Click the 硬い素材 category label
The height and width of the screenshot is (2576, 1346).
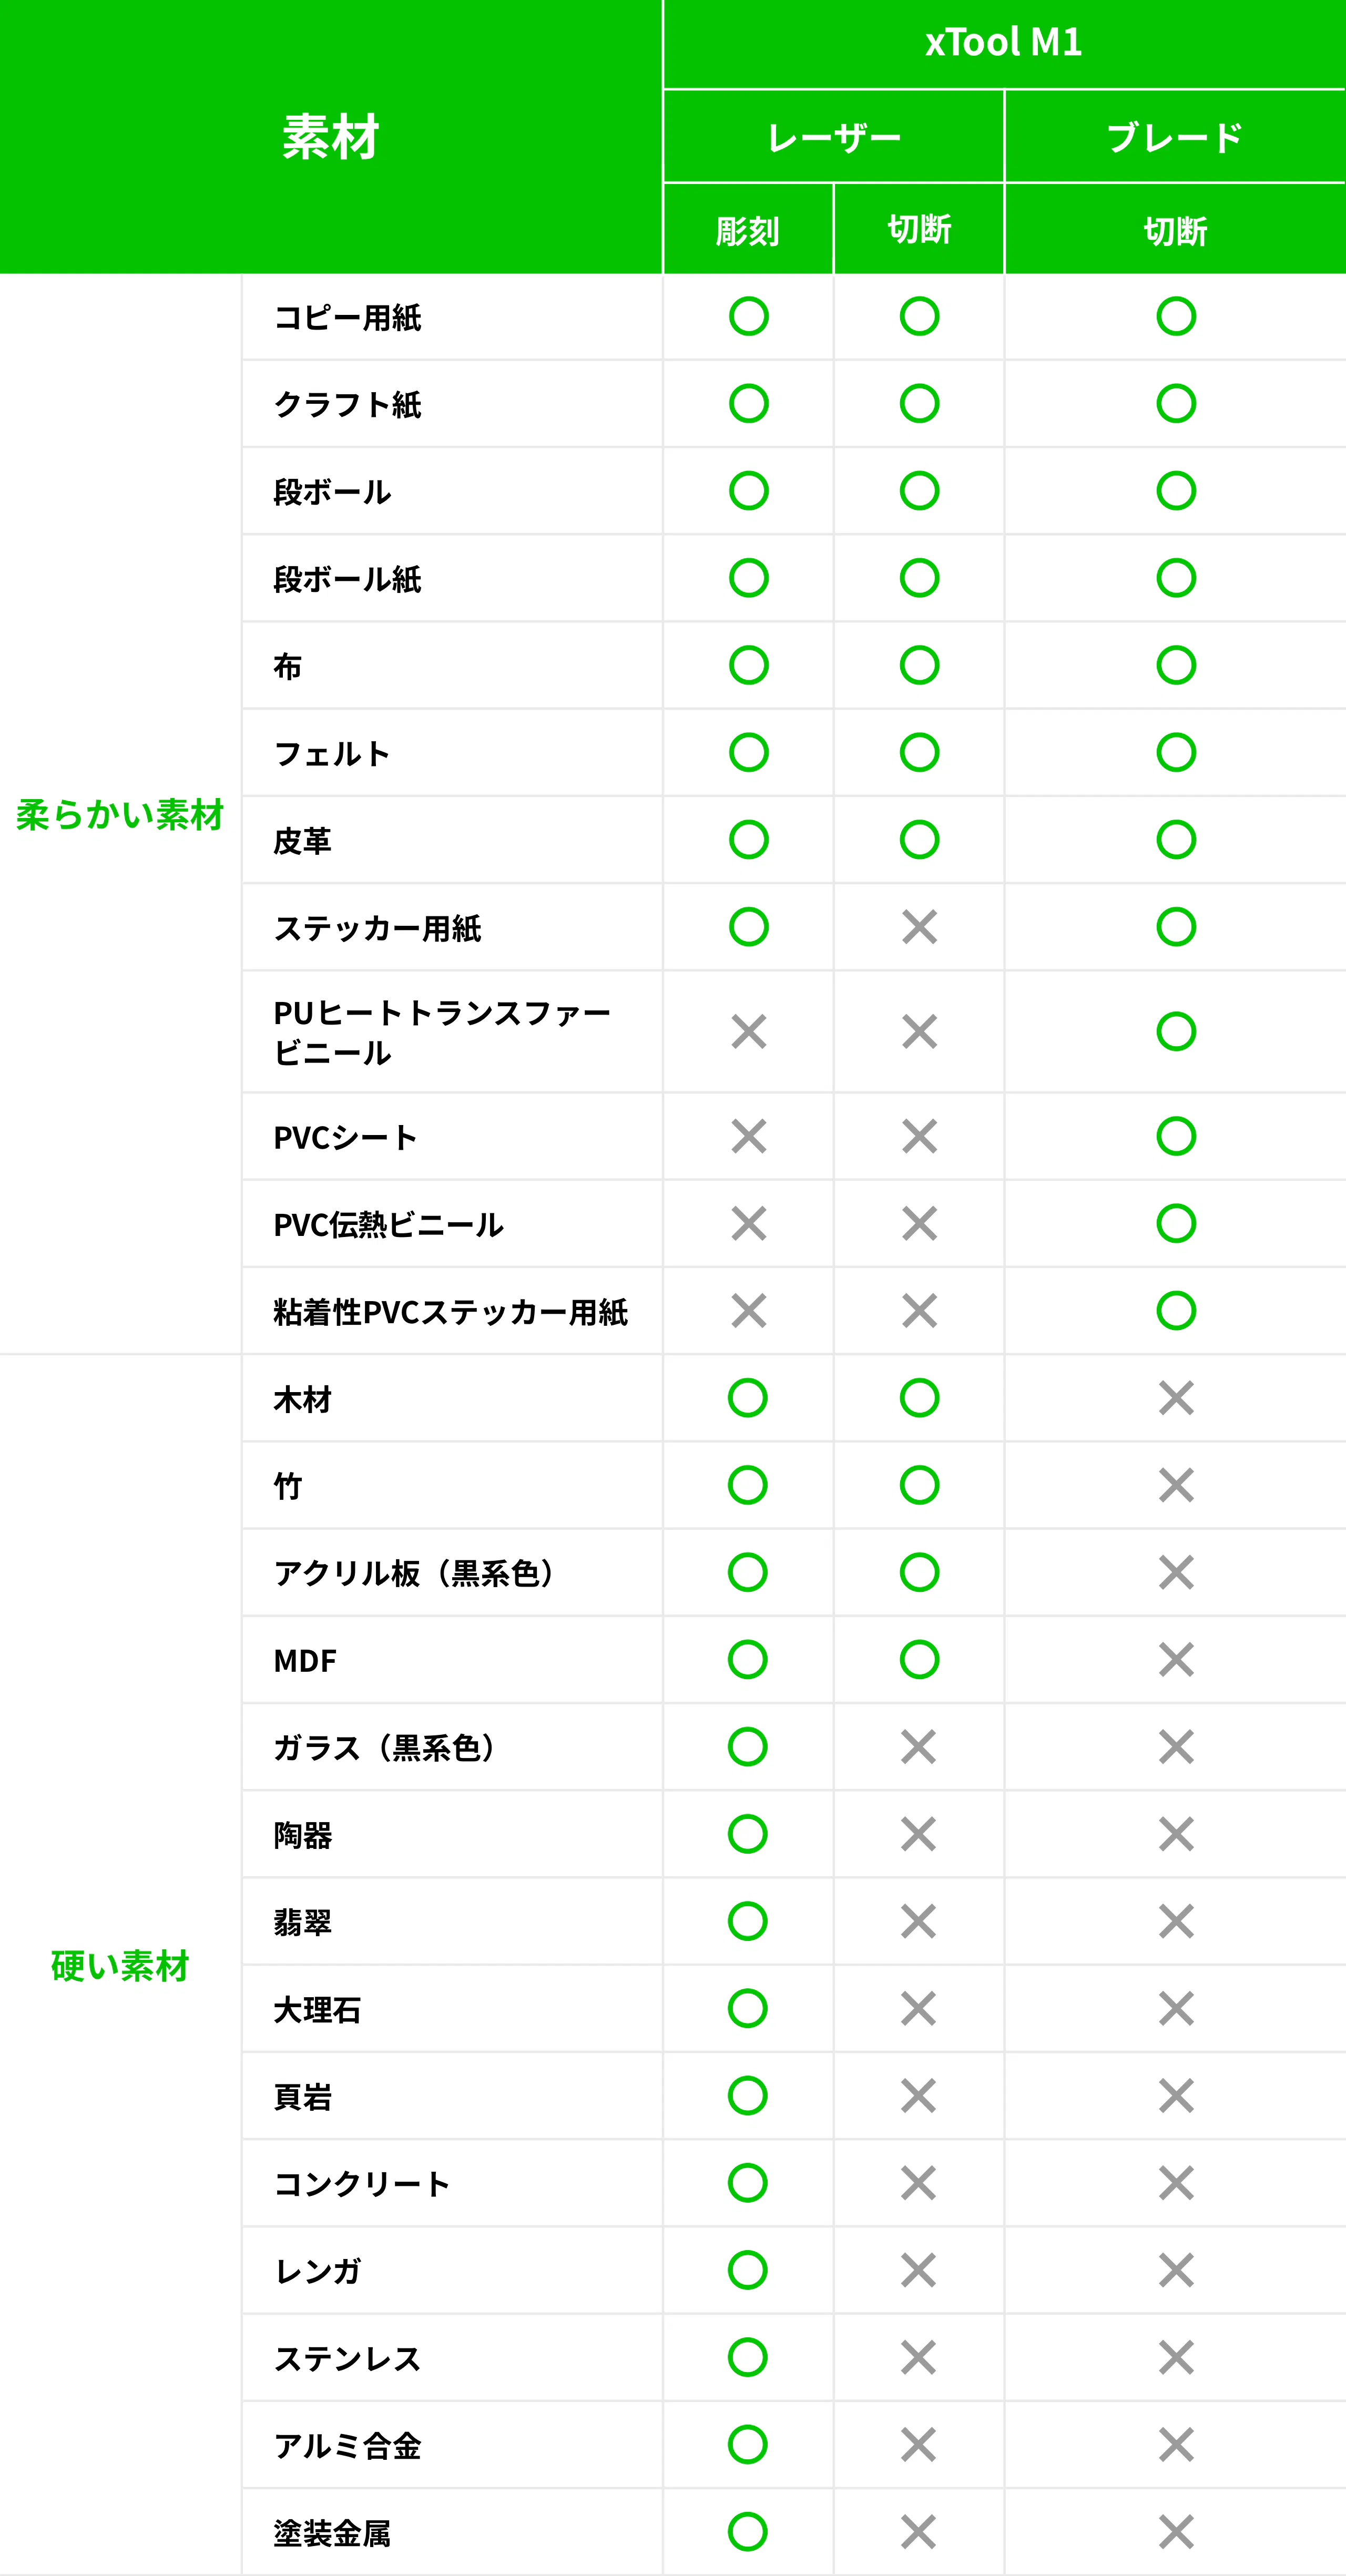(x=120, y=1966)
